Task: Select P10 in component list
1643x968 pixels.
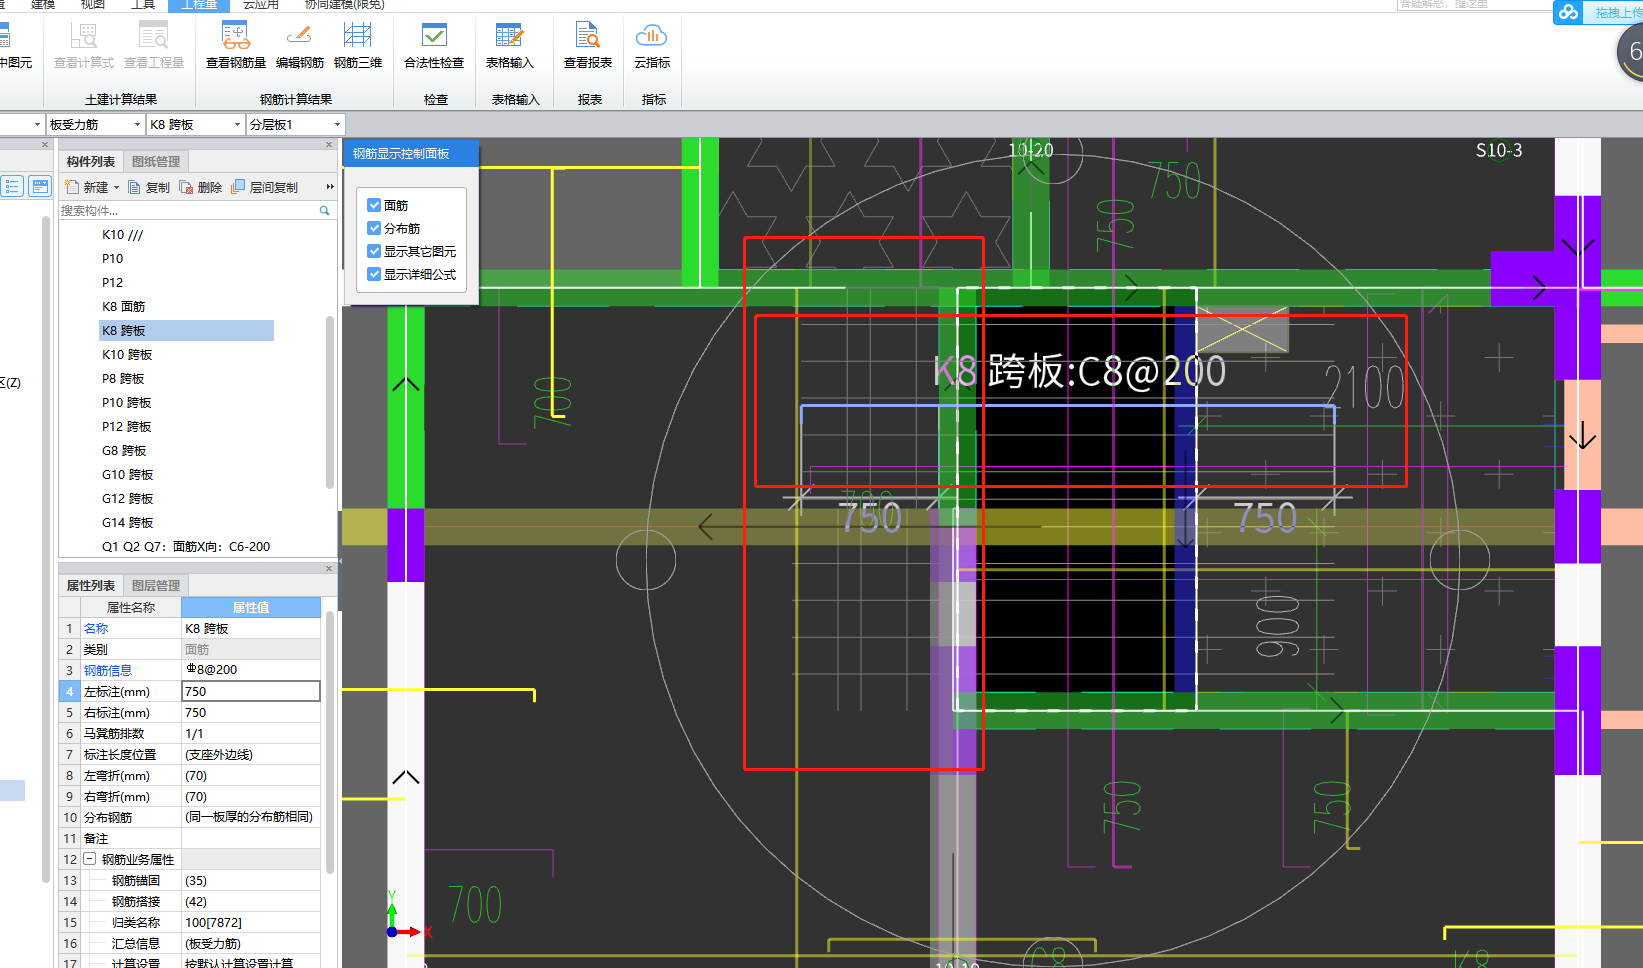Action: [x=113, y=259]
